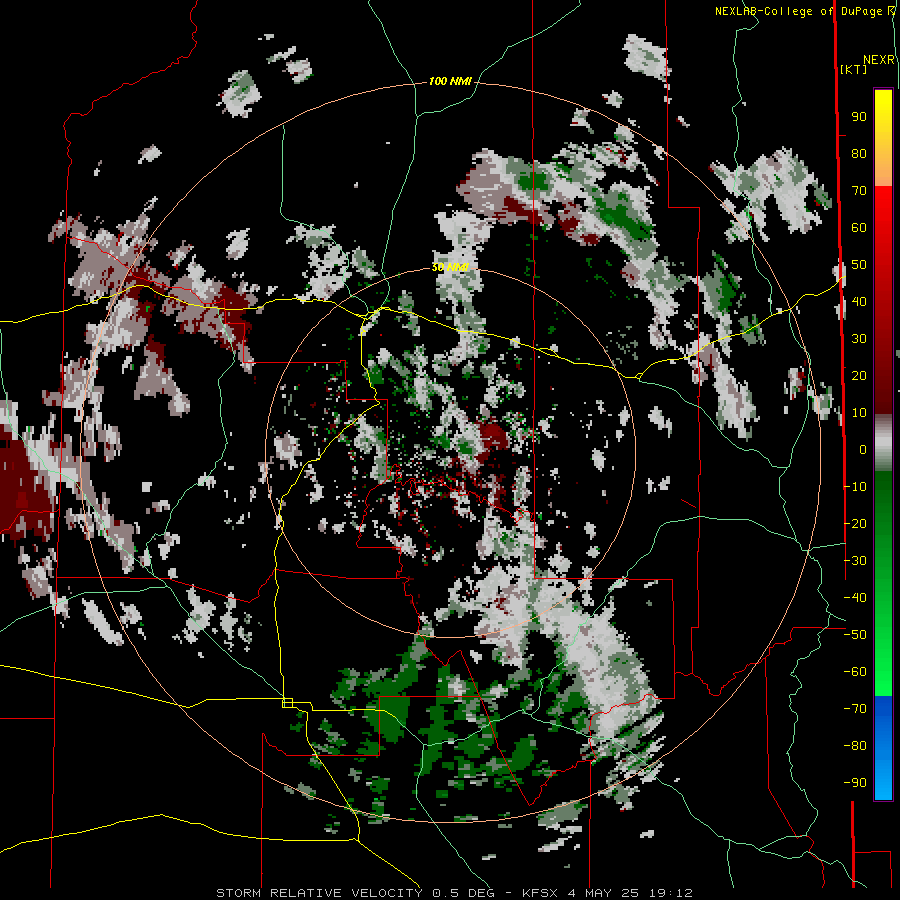Click the -40 value on velocity scale
The width and height of the screenshot is (900, 900).
pos(855,598)
